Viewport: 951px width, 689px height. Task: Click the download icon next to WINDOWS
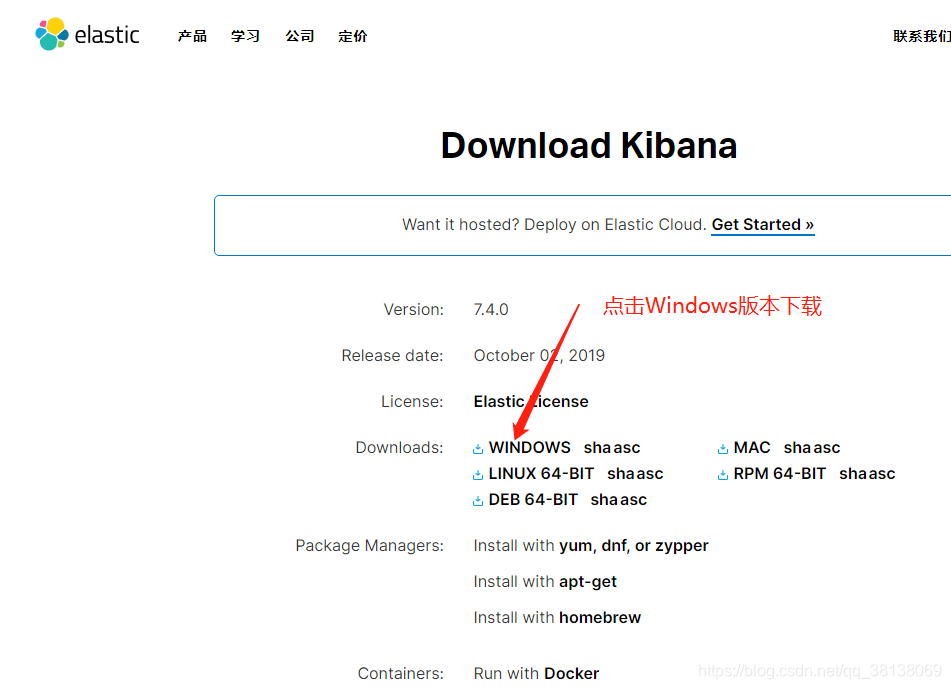(x=480, y=447)
